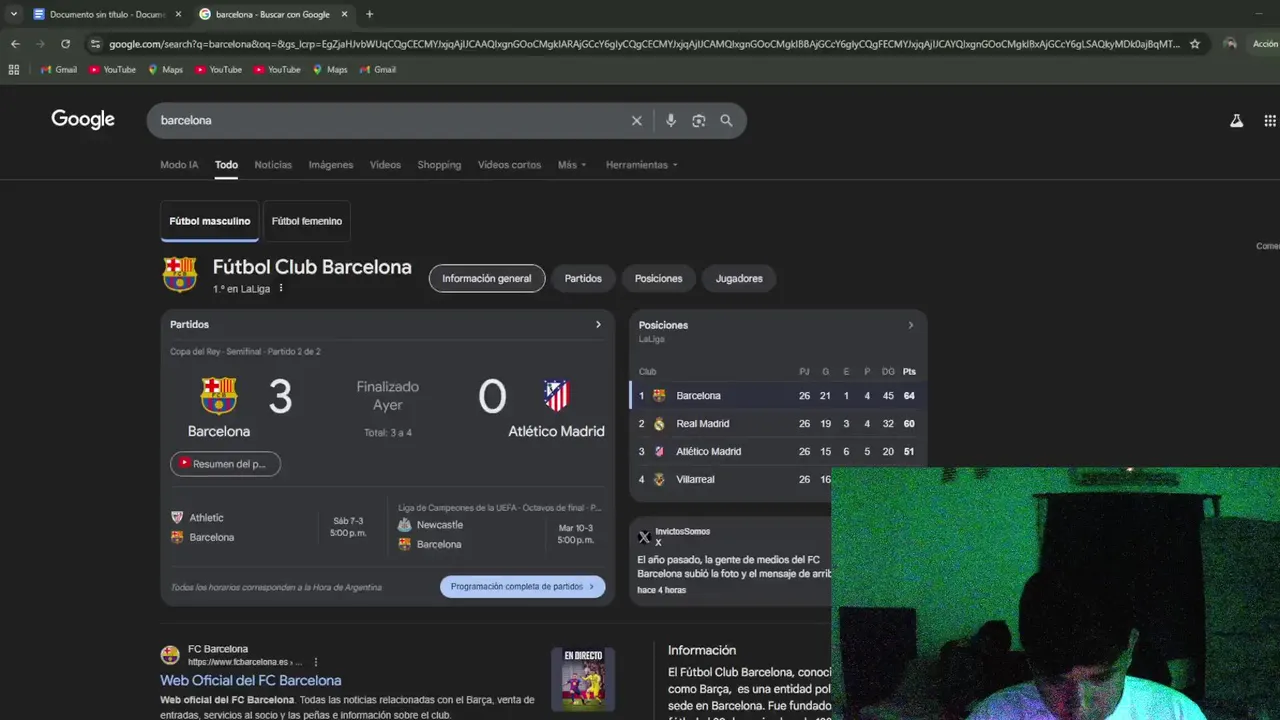Select Atlético Madrid row in standings
This screenshot has width=1280, height=720.
coord(778,452)
